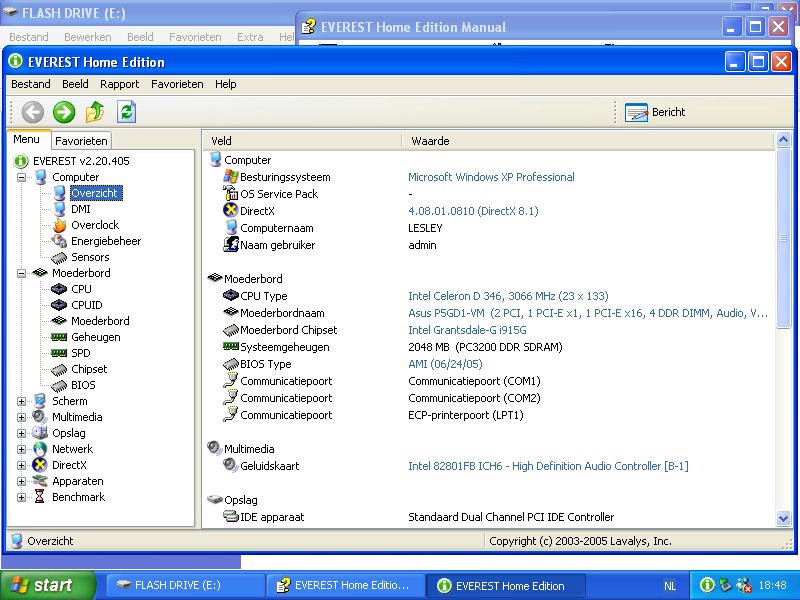Click the Refresh toolbar icon
The image size is (800, 600).
coord(126,112)
